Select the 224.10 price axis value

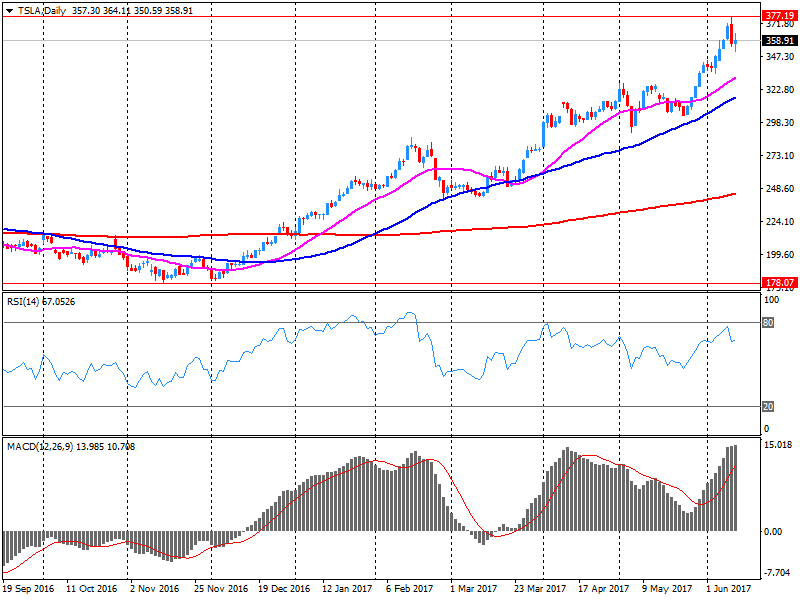(780, 221)
